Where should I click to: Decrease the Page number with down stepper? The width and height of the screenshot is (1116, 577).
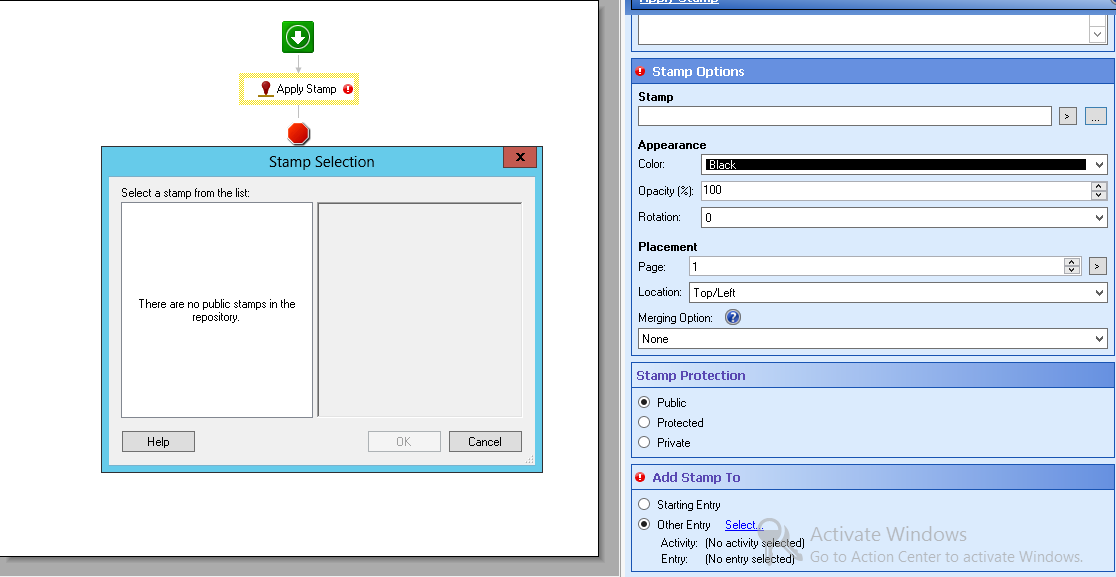[x=1072, y=270]
